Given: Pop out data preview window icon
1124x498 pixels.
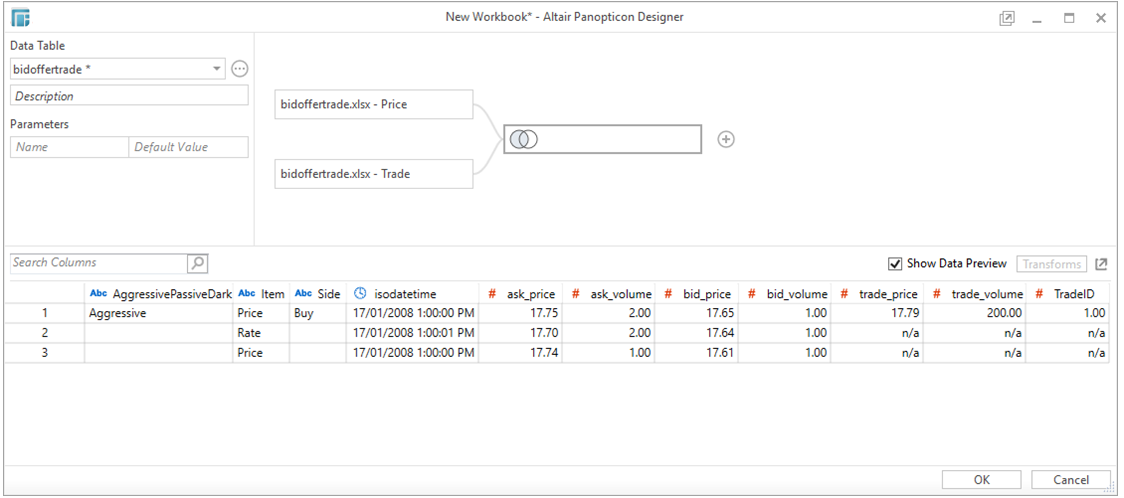Looking at the screenshot, I should pyautogui.click(x=1101, y=264).
